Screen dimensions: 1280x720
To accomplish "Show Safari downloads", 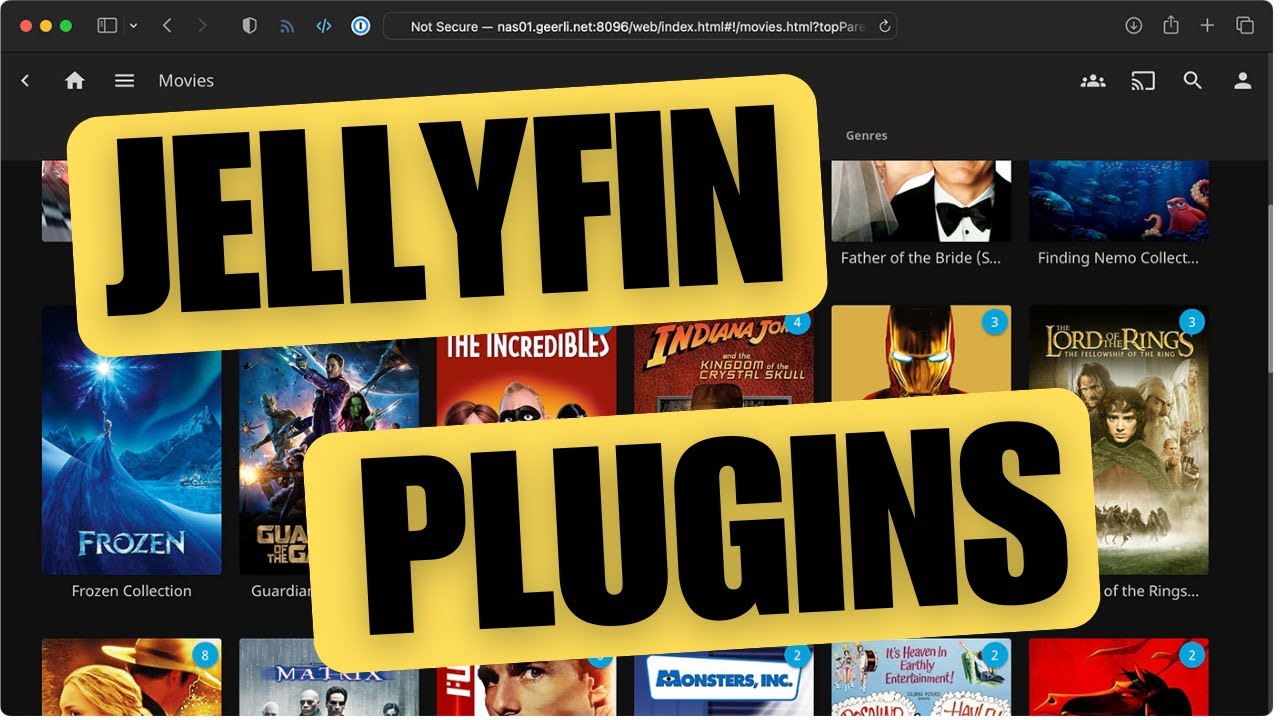I will [x=1134, y=26].
